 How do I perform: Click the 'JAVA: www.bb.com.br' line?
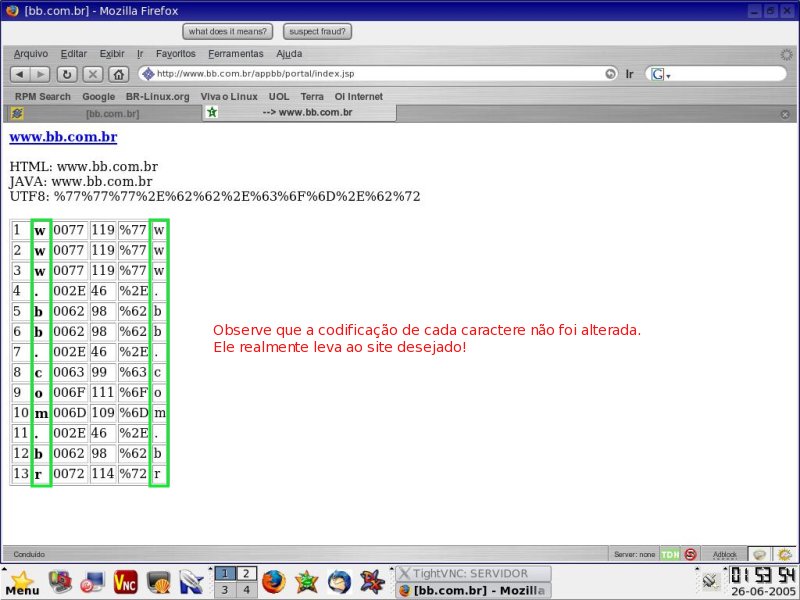pyautogui.click(x=81, y=182)
